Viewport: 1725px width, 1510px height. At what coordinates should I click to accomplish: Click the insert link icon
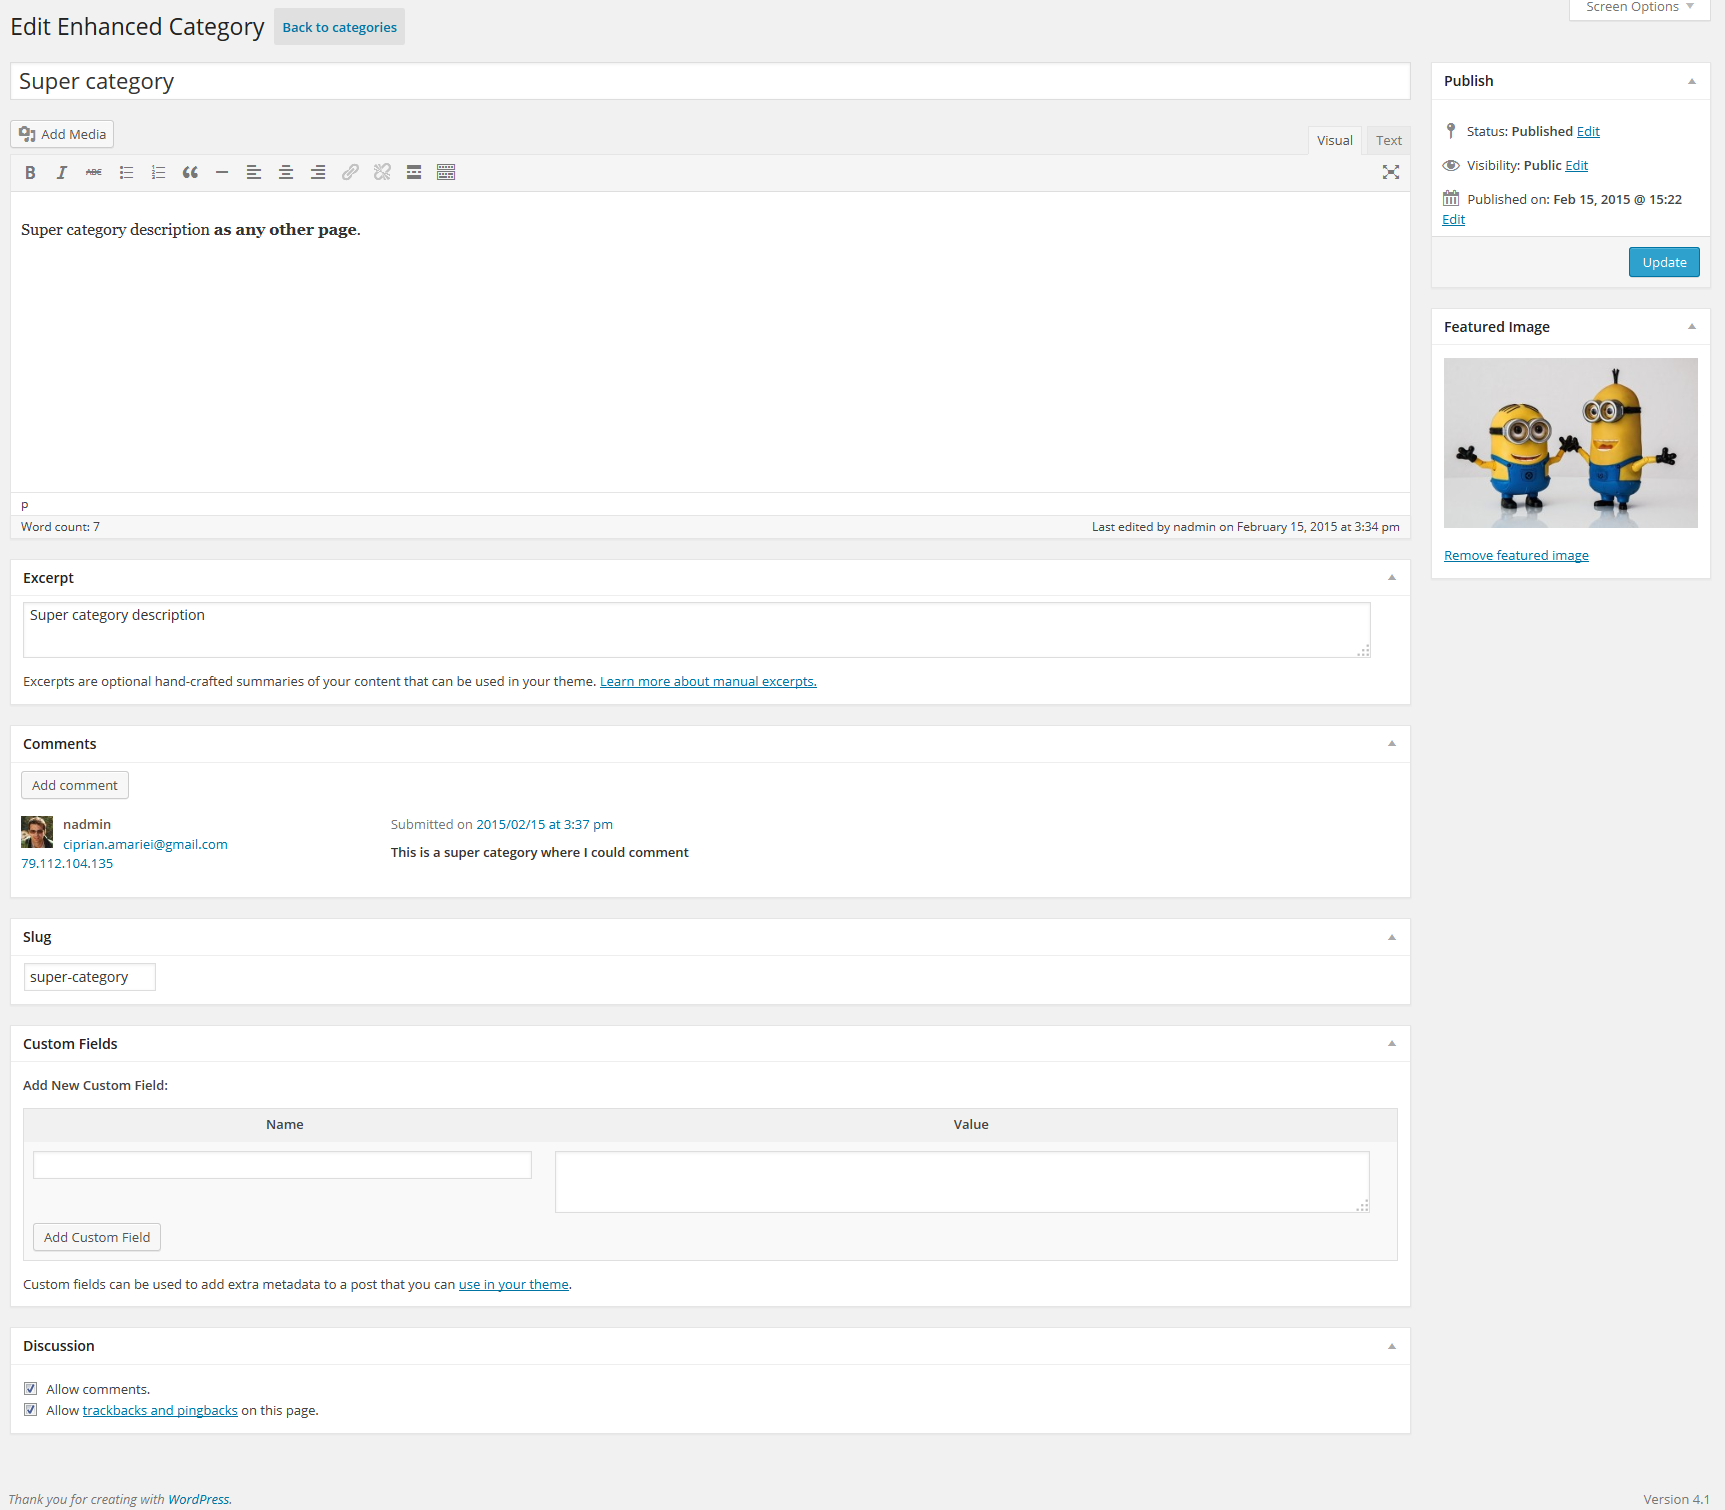click(350, 173)
